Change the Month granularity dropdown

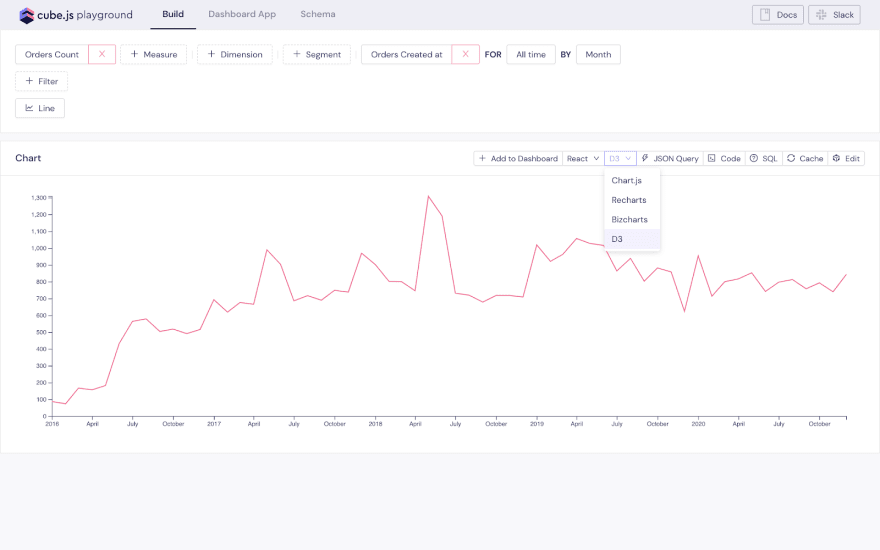[x=598, y=54]
